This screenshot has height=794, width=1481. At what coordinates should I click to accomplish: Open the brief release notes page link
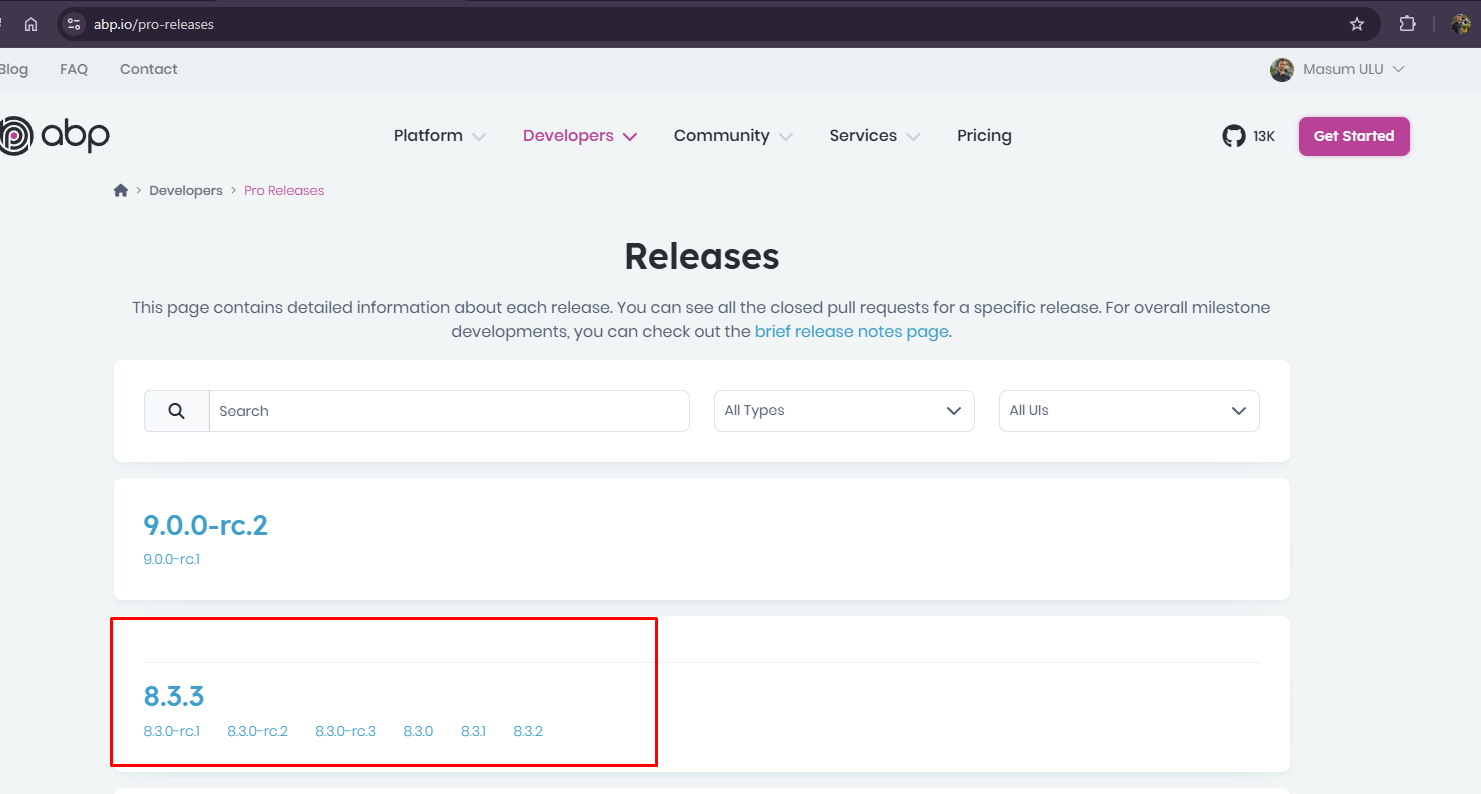click(x=851, y=331)
